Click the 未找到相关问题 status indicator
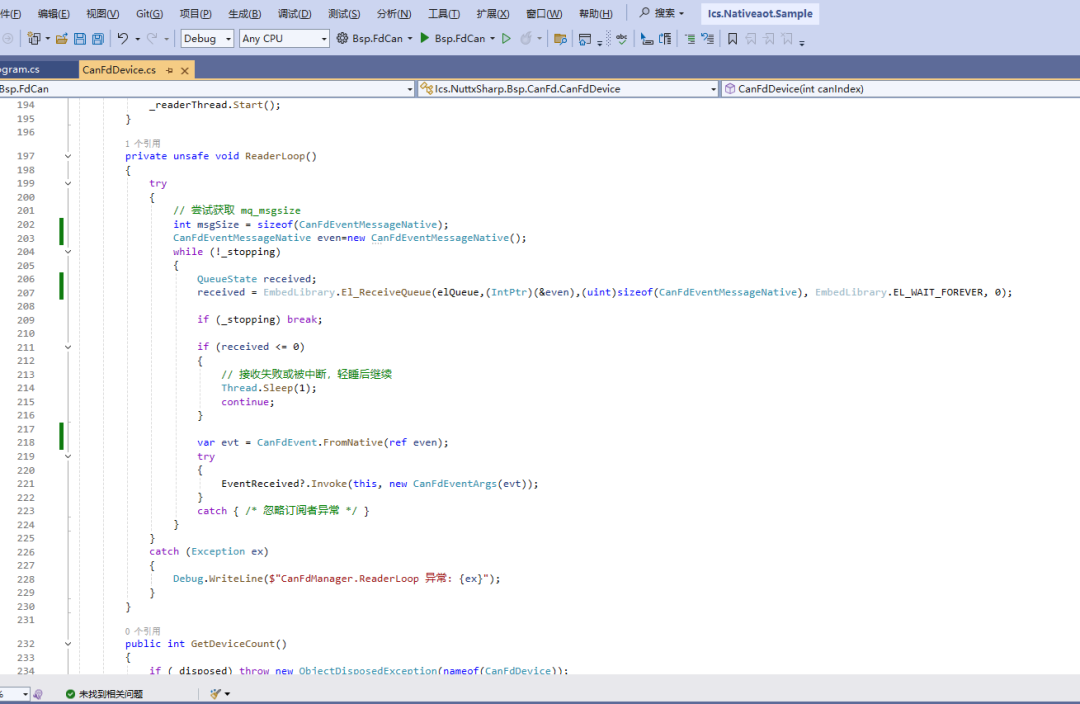1080x704 pixels. (x=104, y=694)
